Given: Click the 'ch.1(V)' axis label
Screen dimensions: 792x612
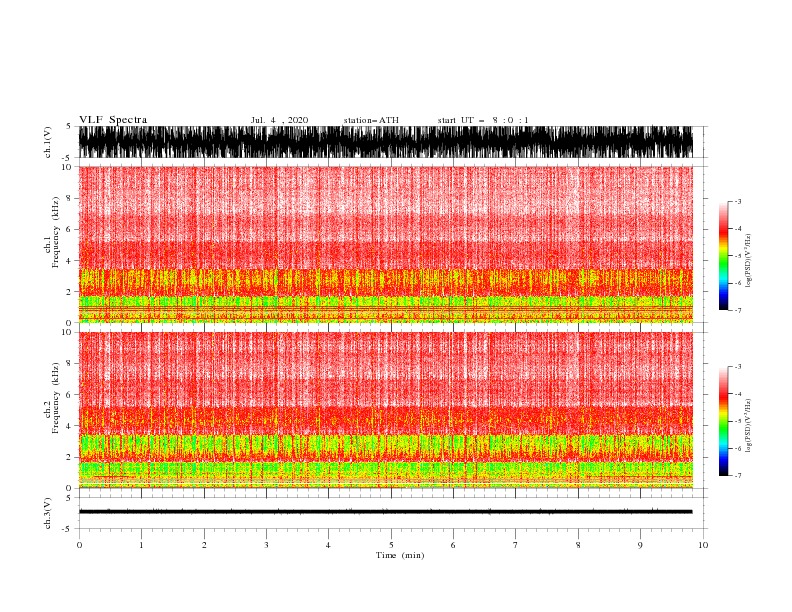Looking at the screenshot, I should click(x=48, y=142).
